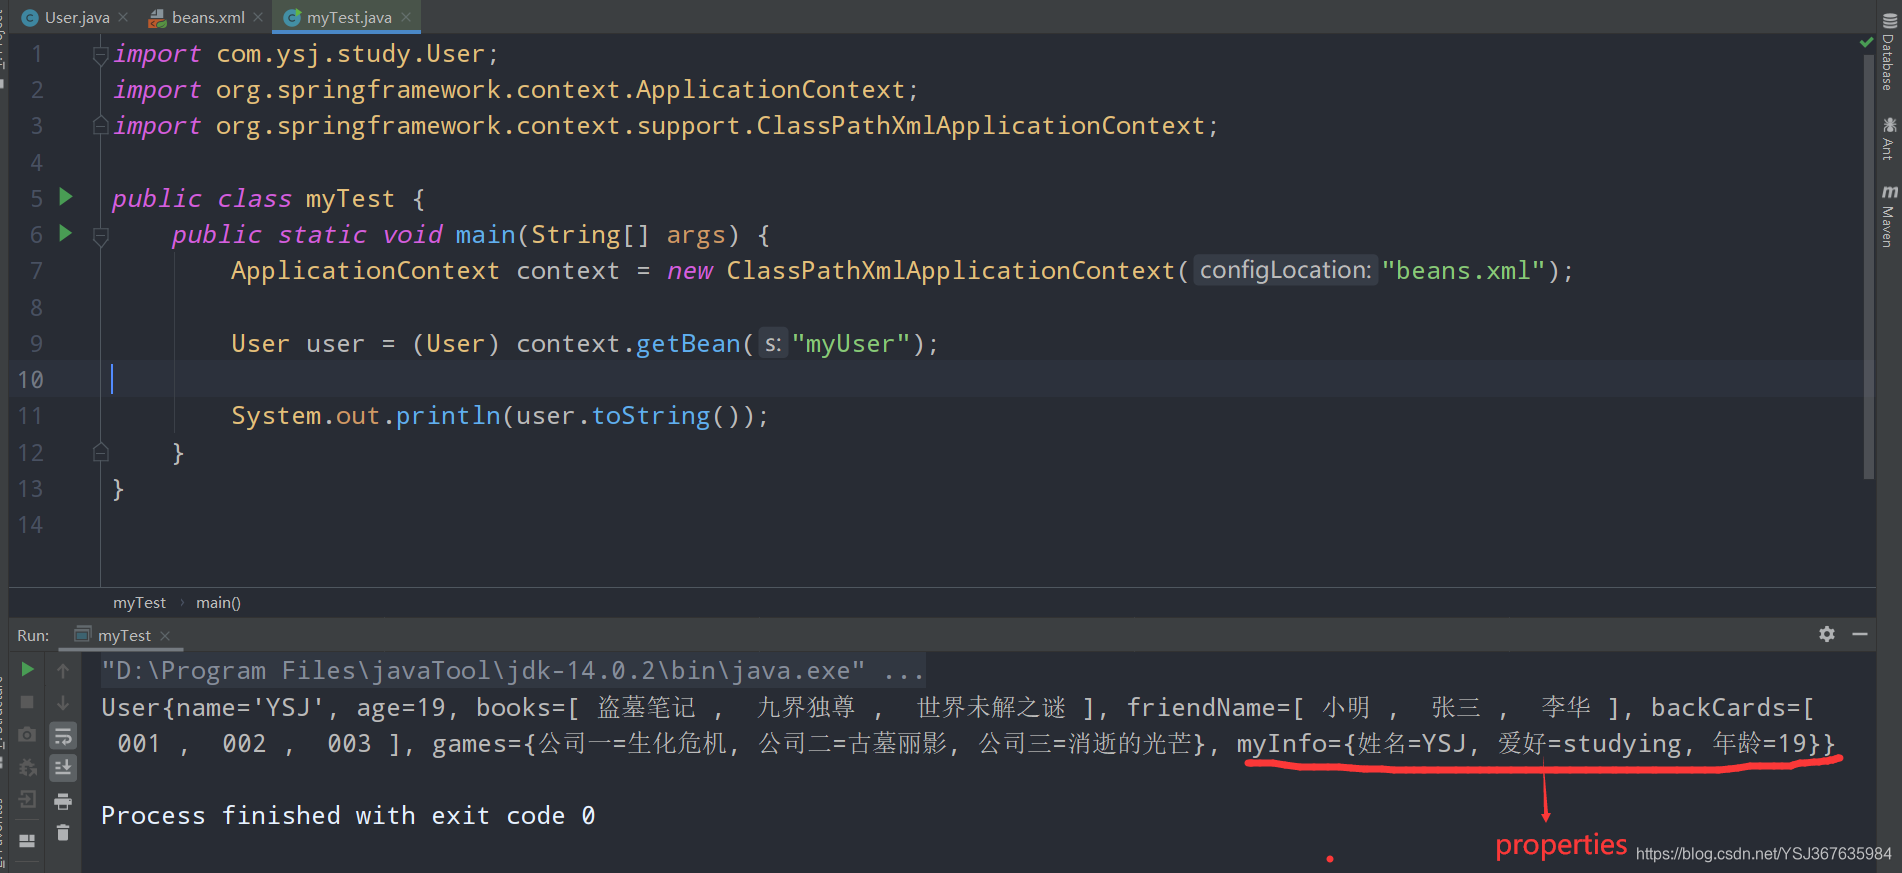
Task: Run main method via gutter arrow
Action: tap(66, 233)
